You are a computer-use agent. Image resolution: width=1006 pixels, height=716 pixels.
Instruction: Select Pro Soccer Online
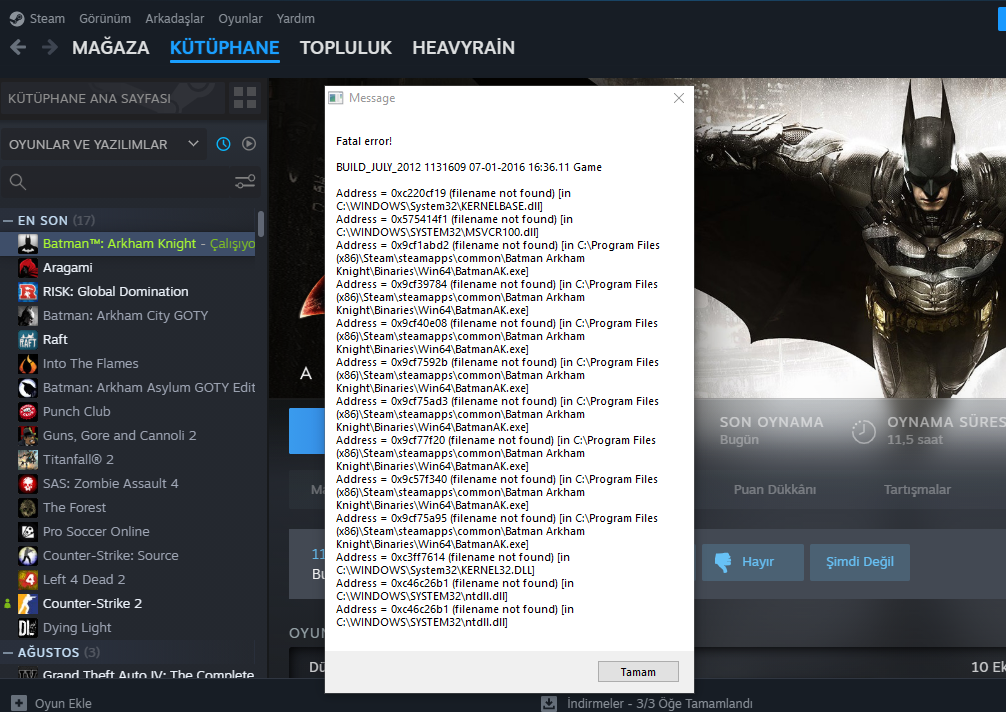(x=128, y=532)
